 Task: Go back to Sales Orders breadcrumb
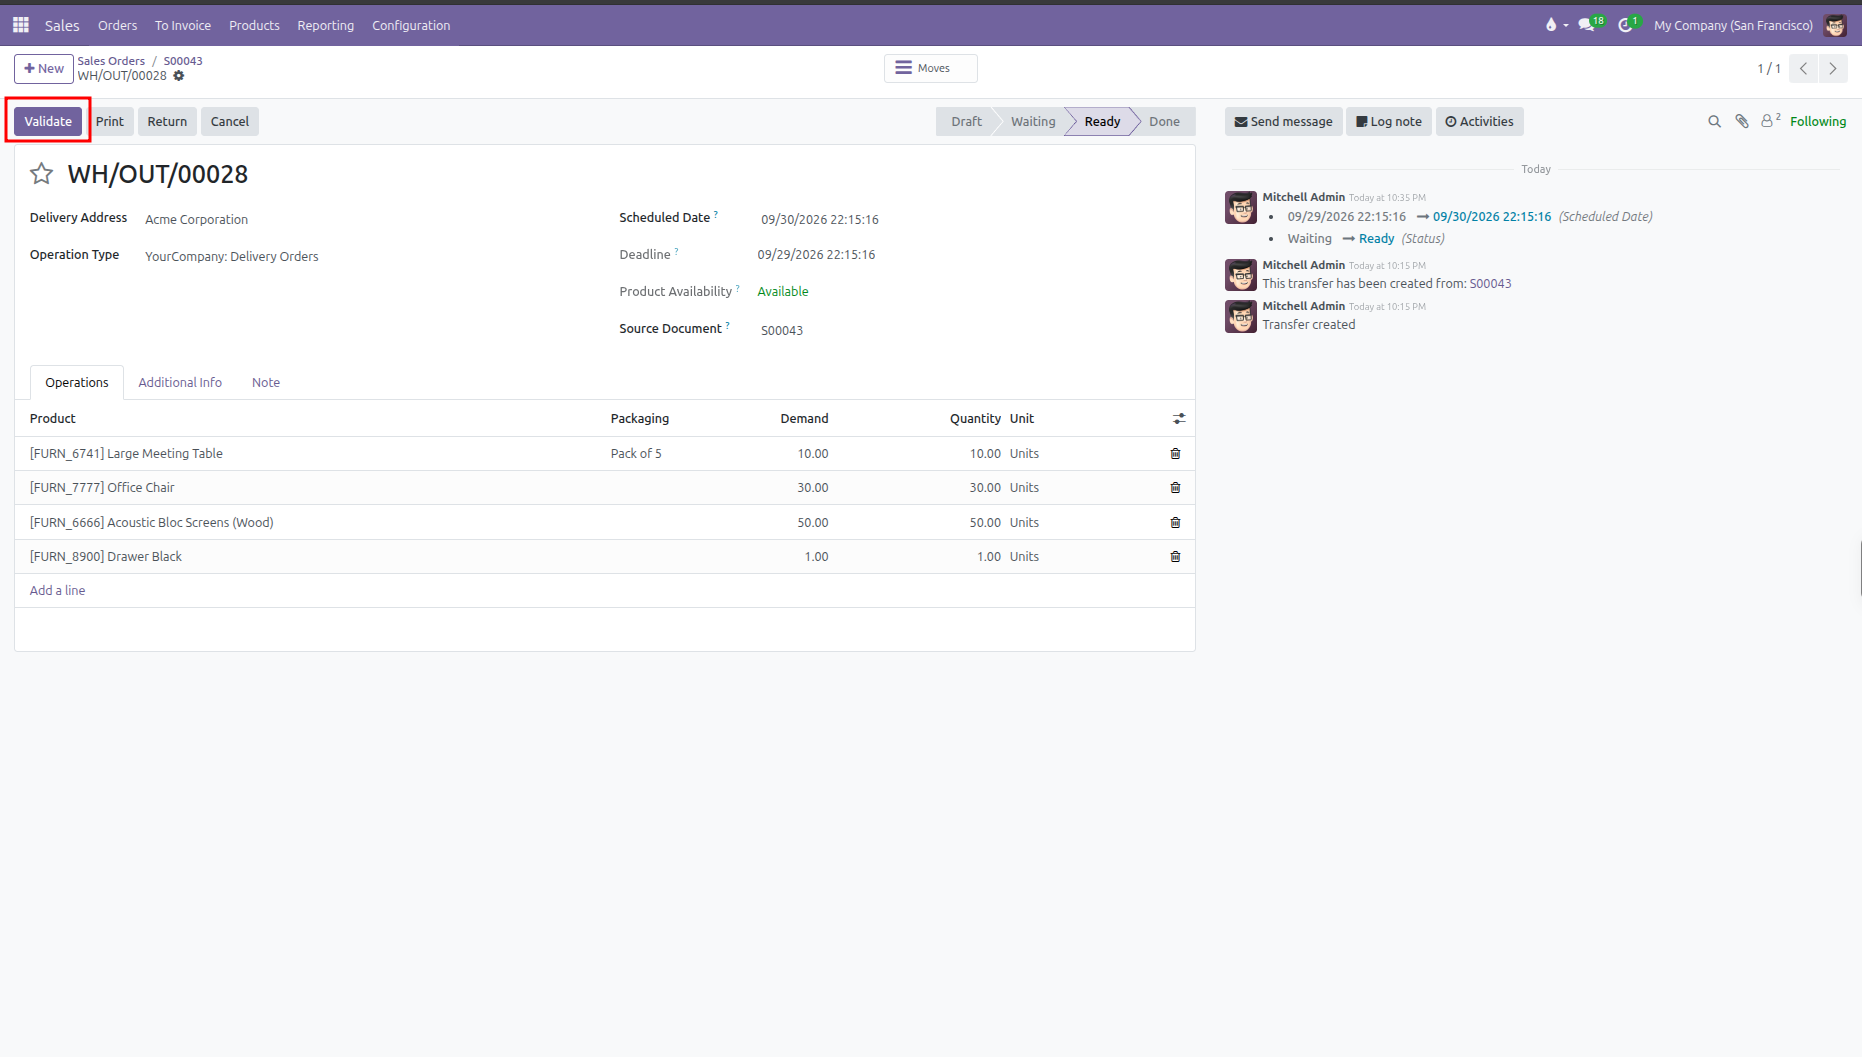coord(111,61)
